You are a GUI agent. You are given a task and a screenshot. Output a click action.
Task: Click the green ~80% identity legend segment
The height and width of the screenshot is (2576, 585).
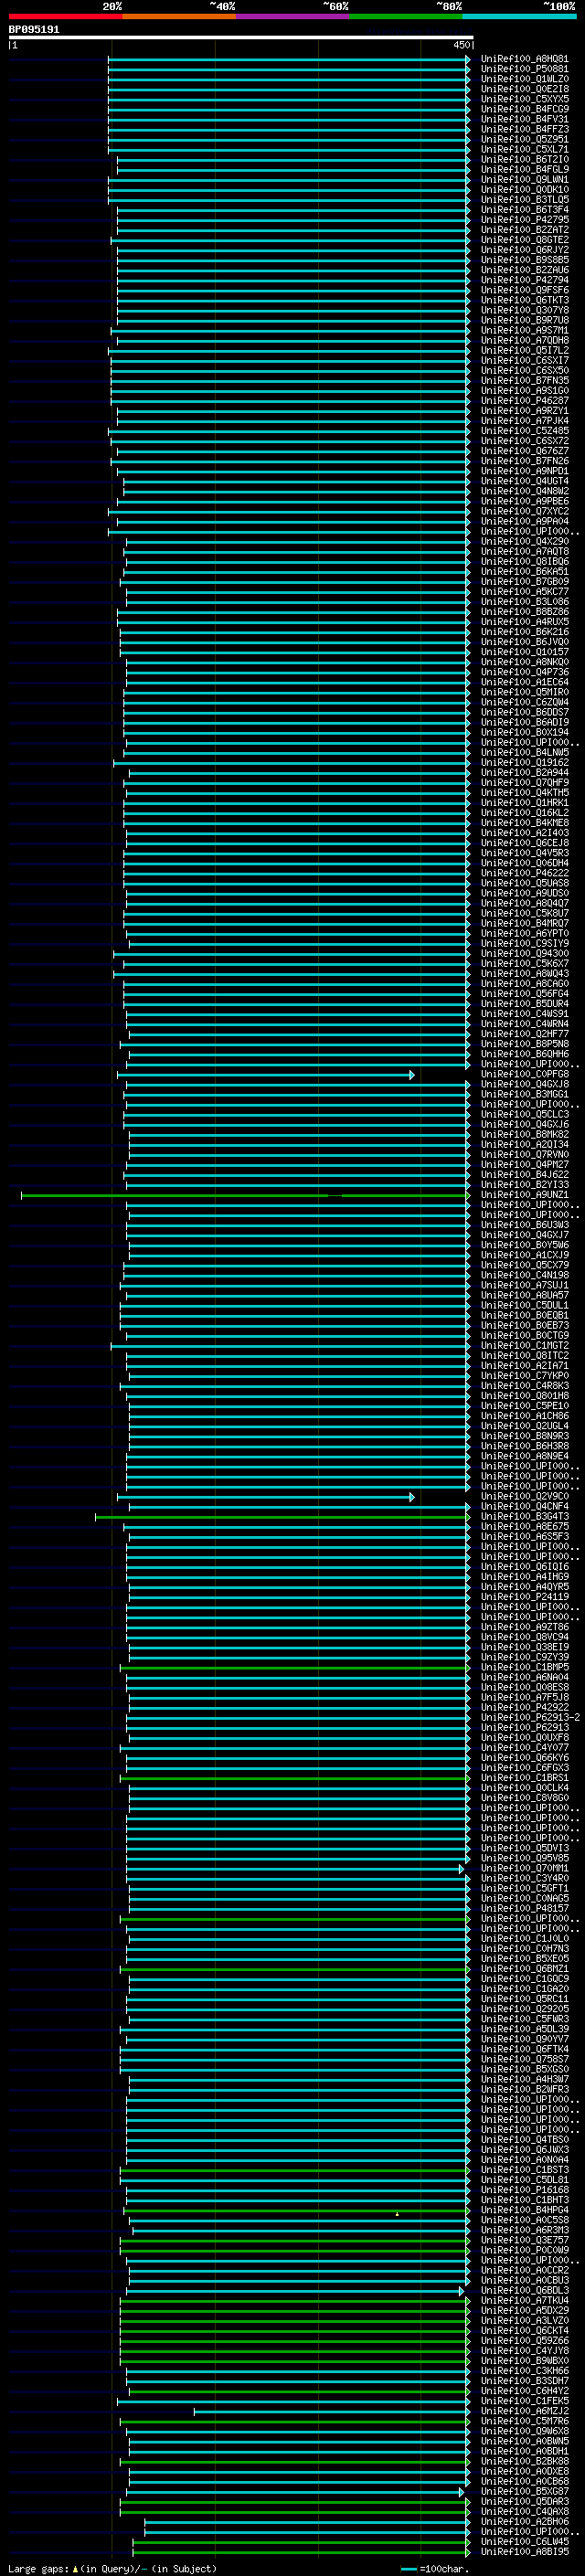(406, 16)
